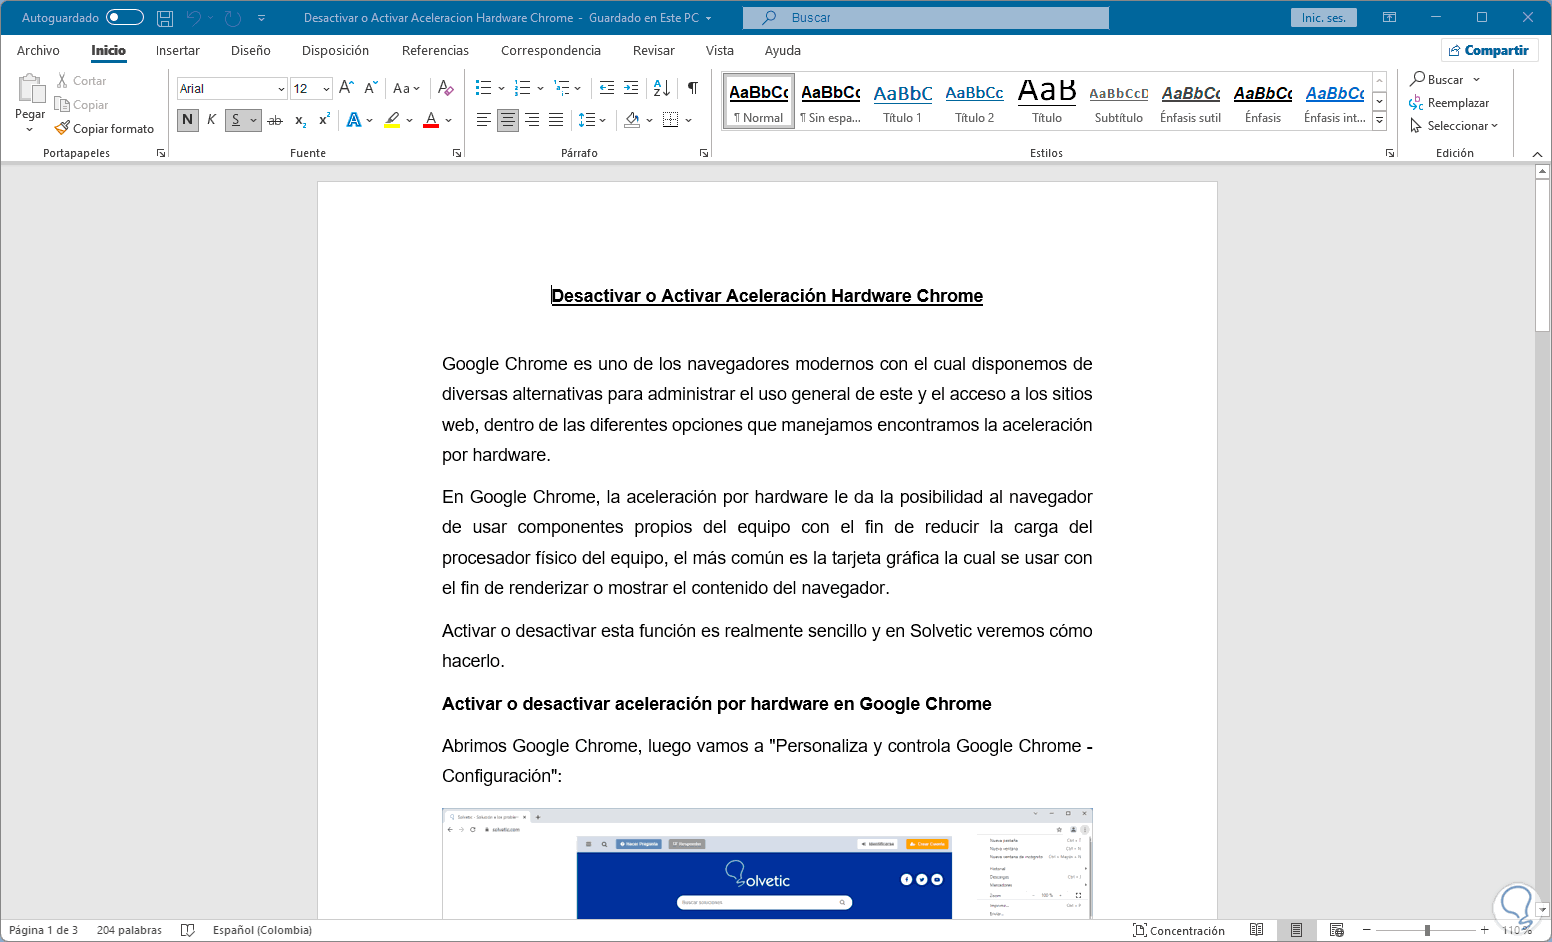Expand the Styles gallery more arrow

(x=1380, y=120)
